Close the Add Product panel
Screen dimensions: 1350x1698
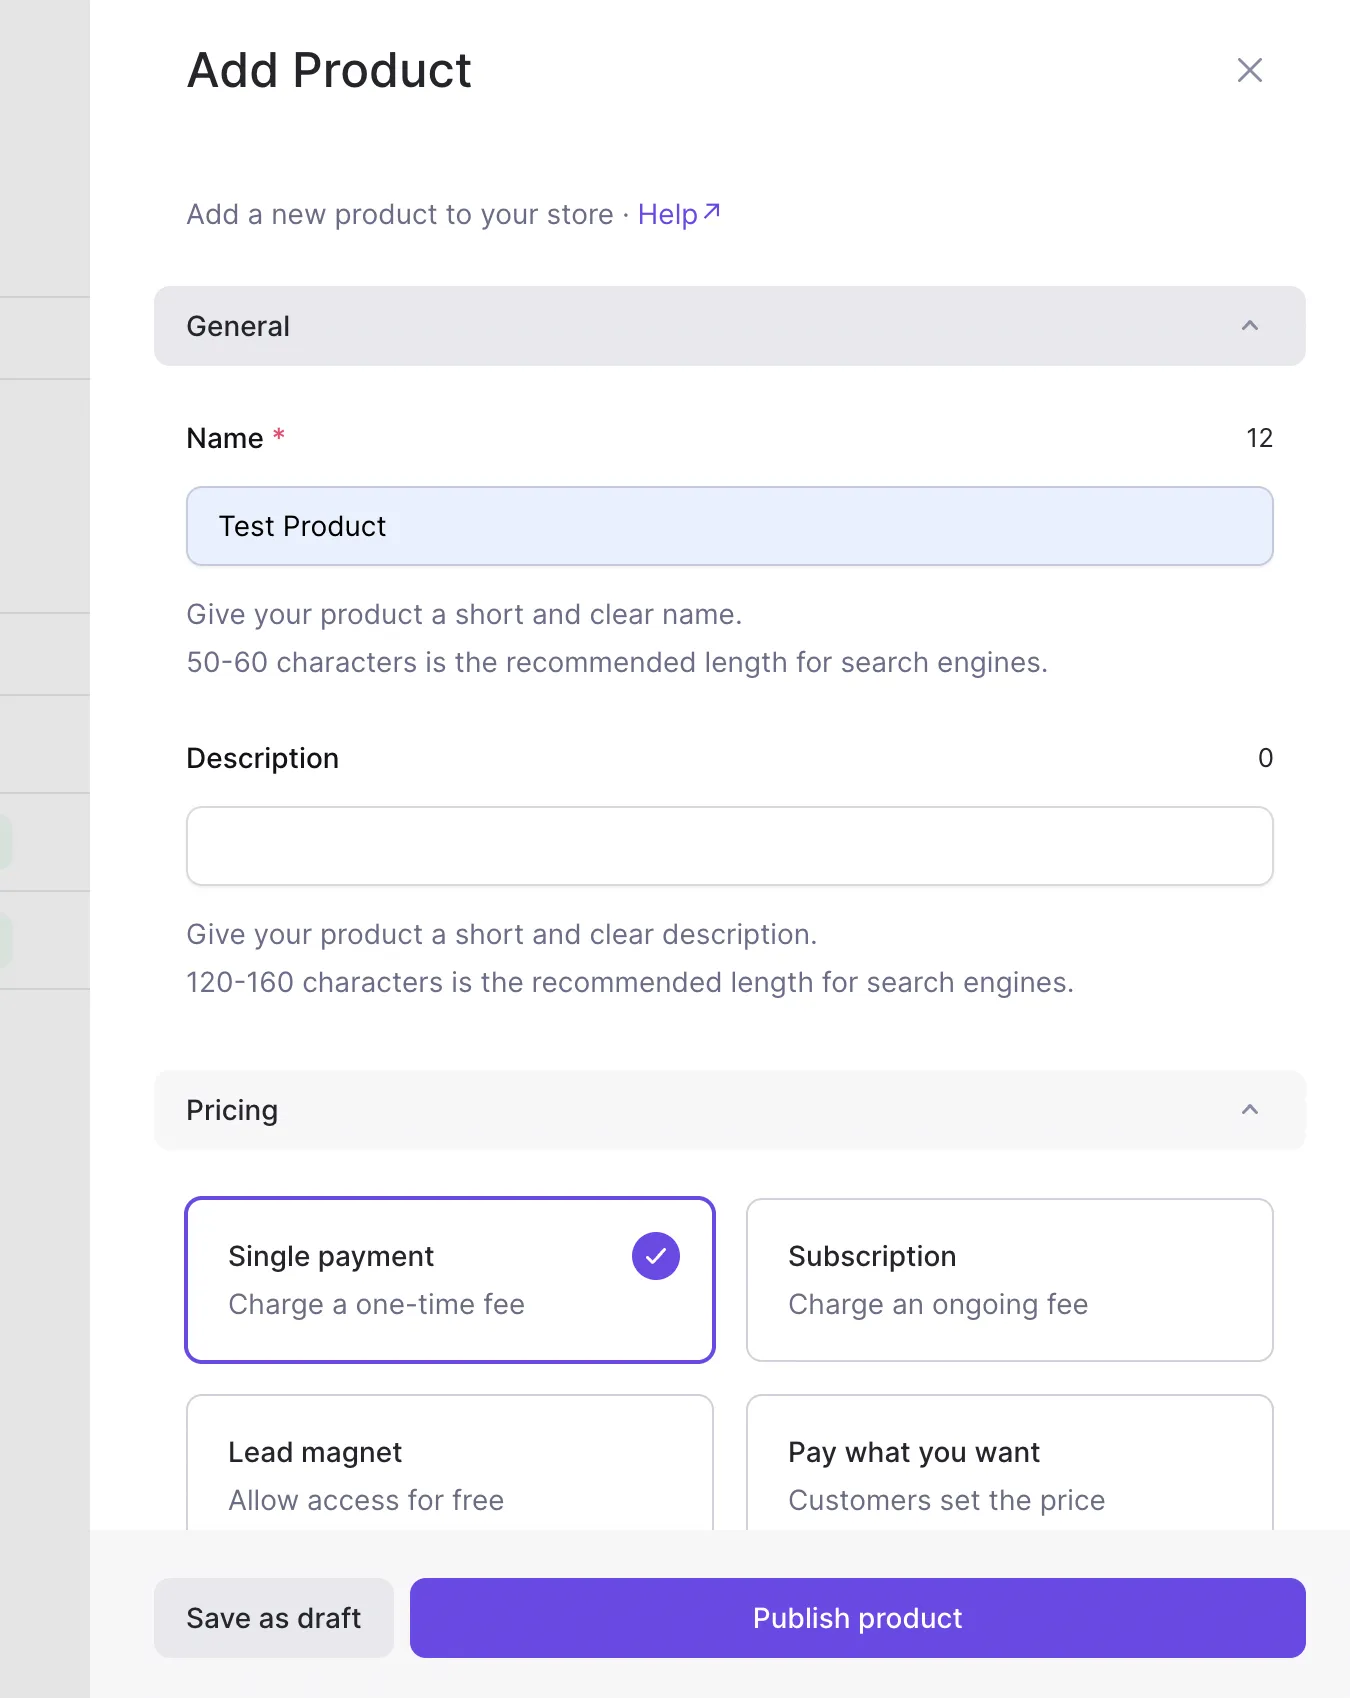click(x=1249, y=70)
